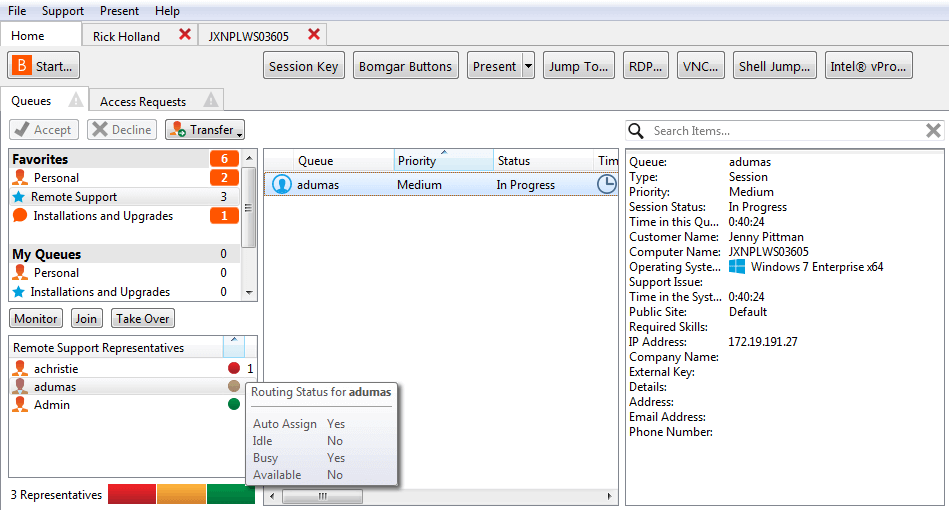Open the Transfer dropdown button
The height and width of the screenshot is (510, 949).
point(205,130)
